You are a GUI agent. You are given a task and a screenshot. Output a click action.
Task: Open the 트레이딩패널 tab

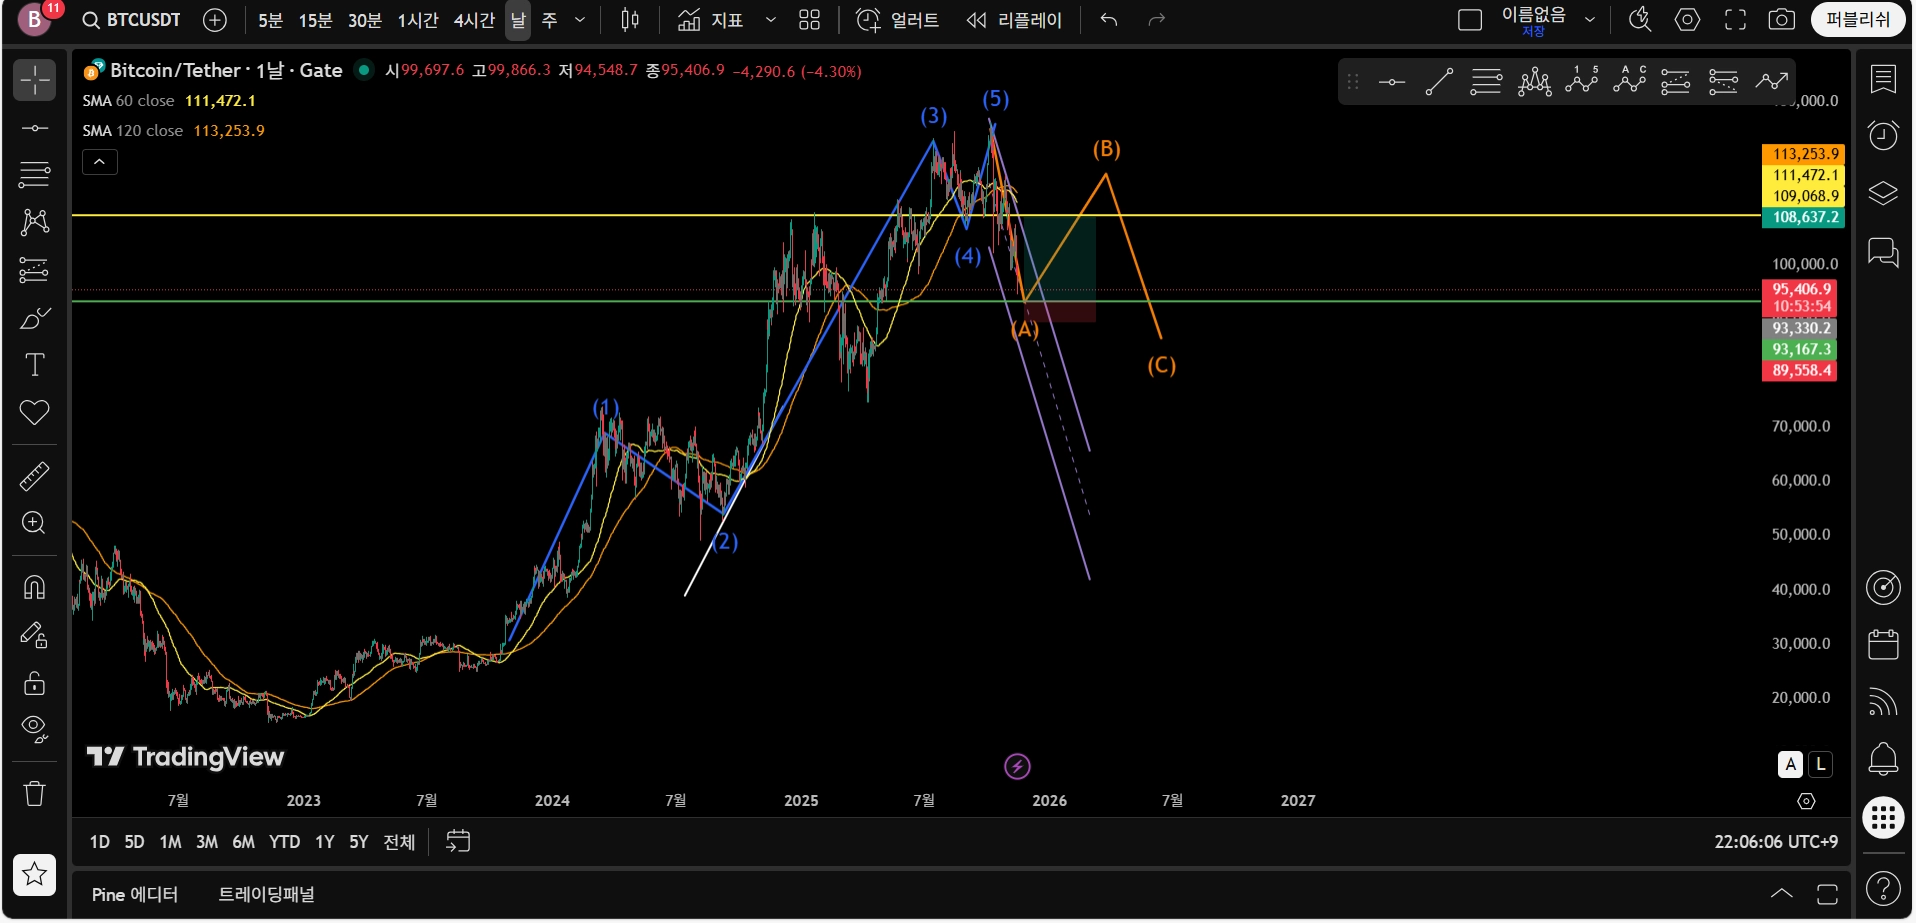[x=266, y=894]
